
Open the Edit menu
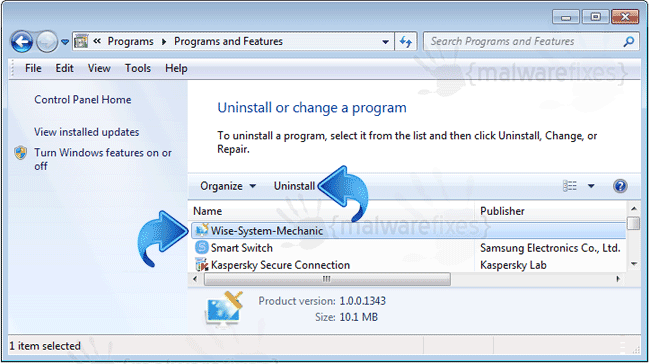64,68
